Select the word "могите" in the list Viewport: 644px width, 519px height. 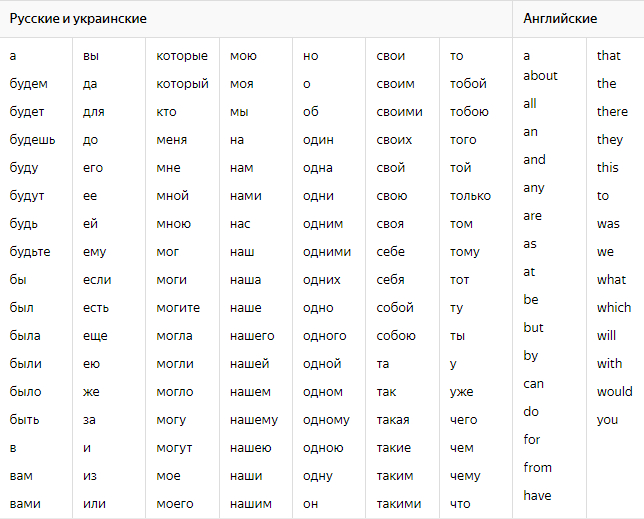178,308
